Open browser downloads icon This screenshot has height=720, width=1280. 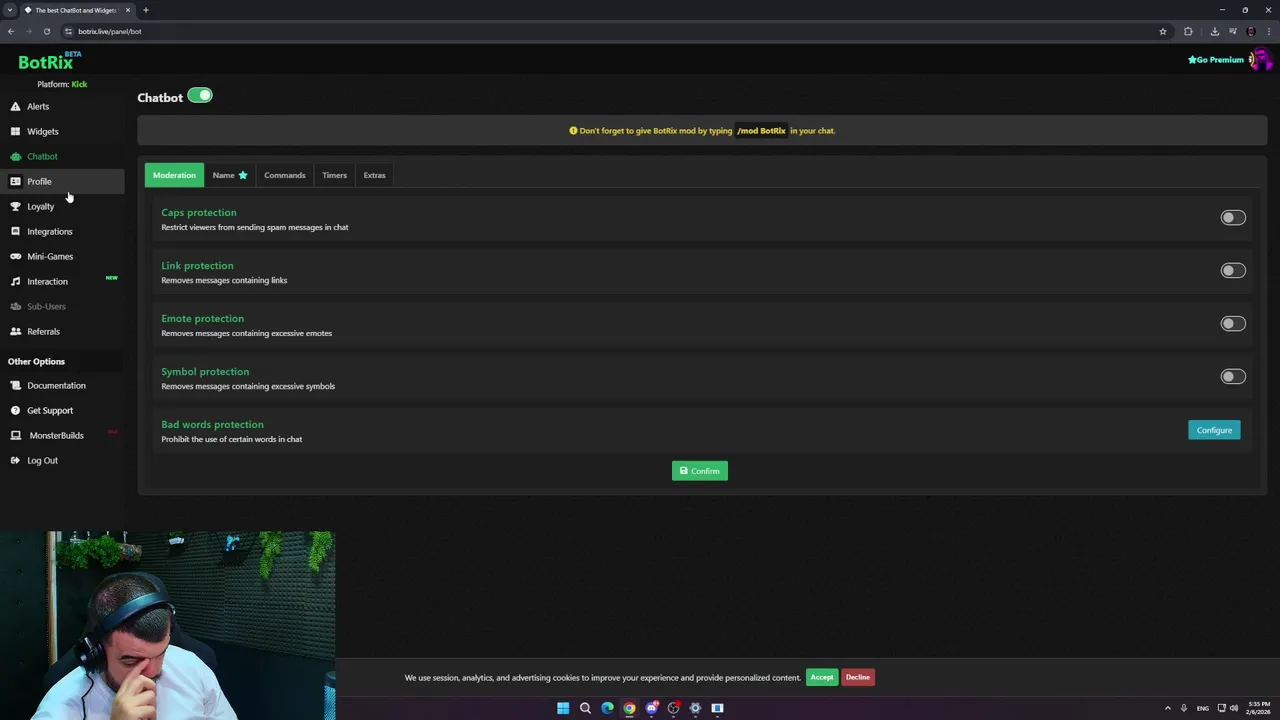pyautogui.click(x=1215, y=31)
